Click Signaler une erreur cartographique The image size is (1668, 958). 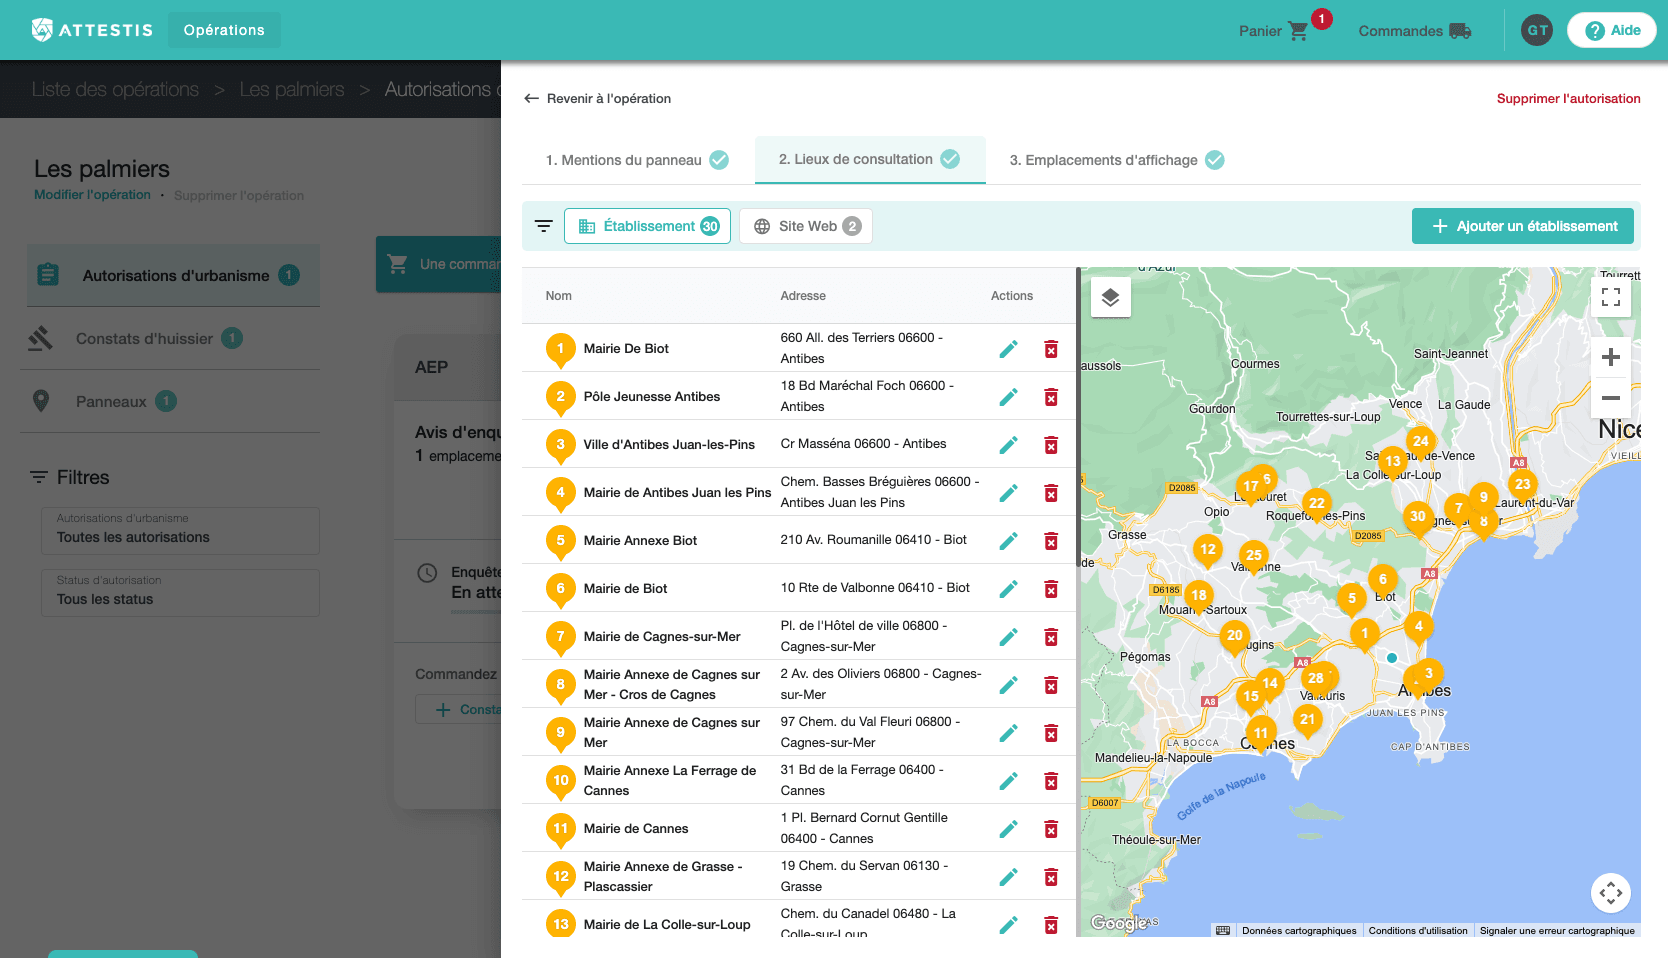pyautogui.click(x=1557, y=931)
